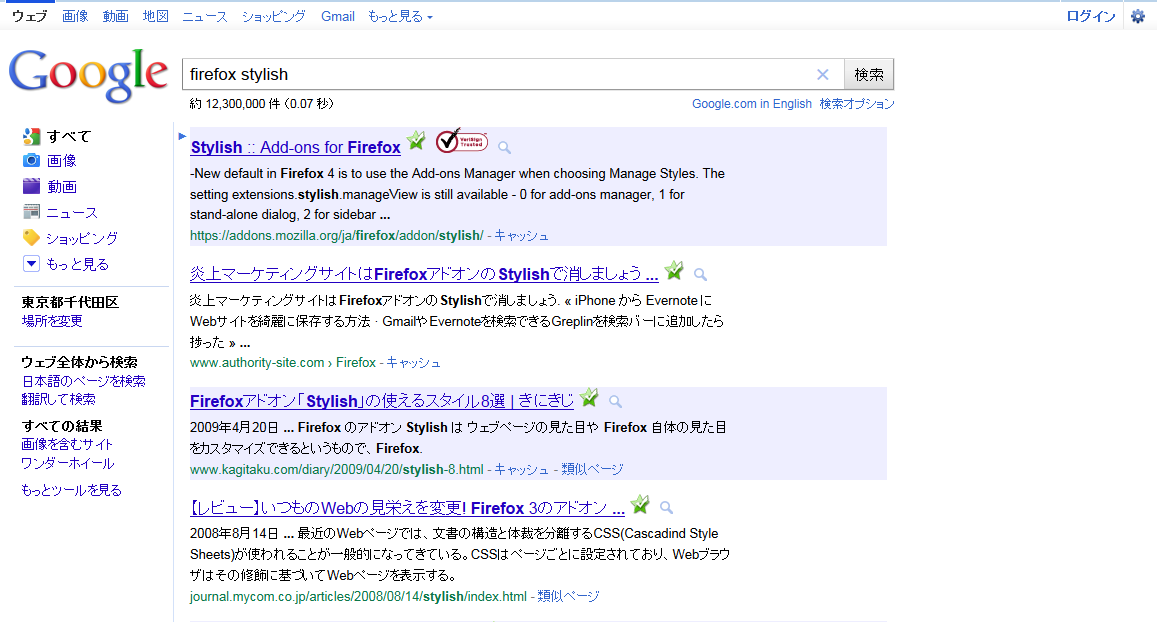Click 東京都千代田区 location text
Viewport: 1157px width, 622px height.
coord(70,302)
